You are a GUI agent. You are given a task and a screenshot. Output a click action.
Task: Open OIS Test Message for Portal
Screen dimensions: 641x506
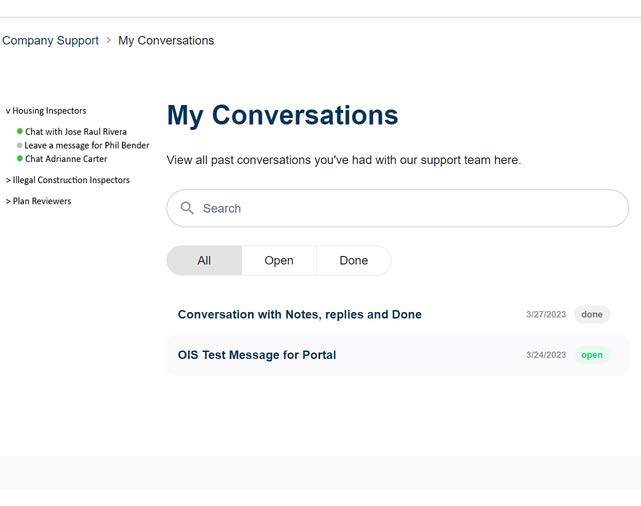point(257,355)
